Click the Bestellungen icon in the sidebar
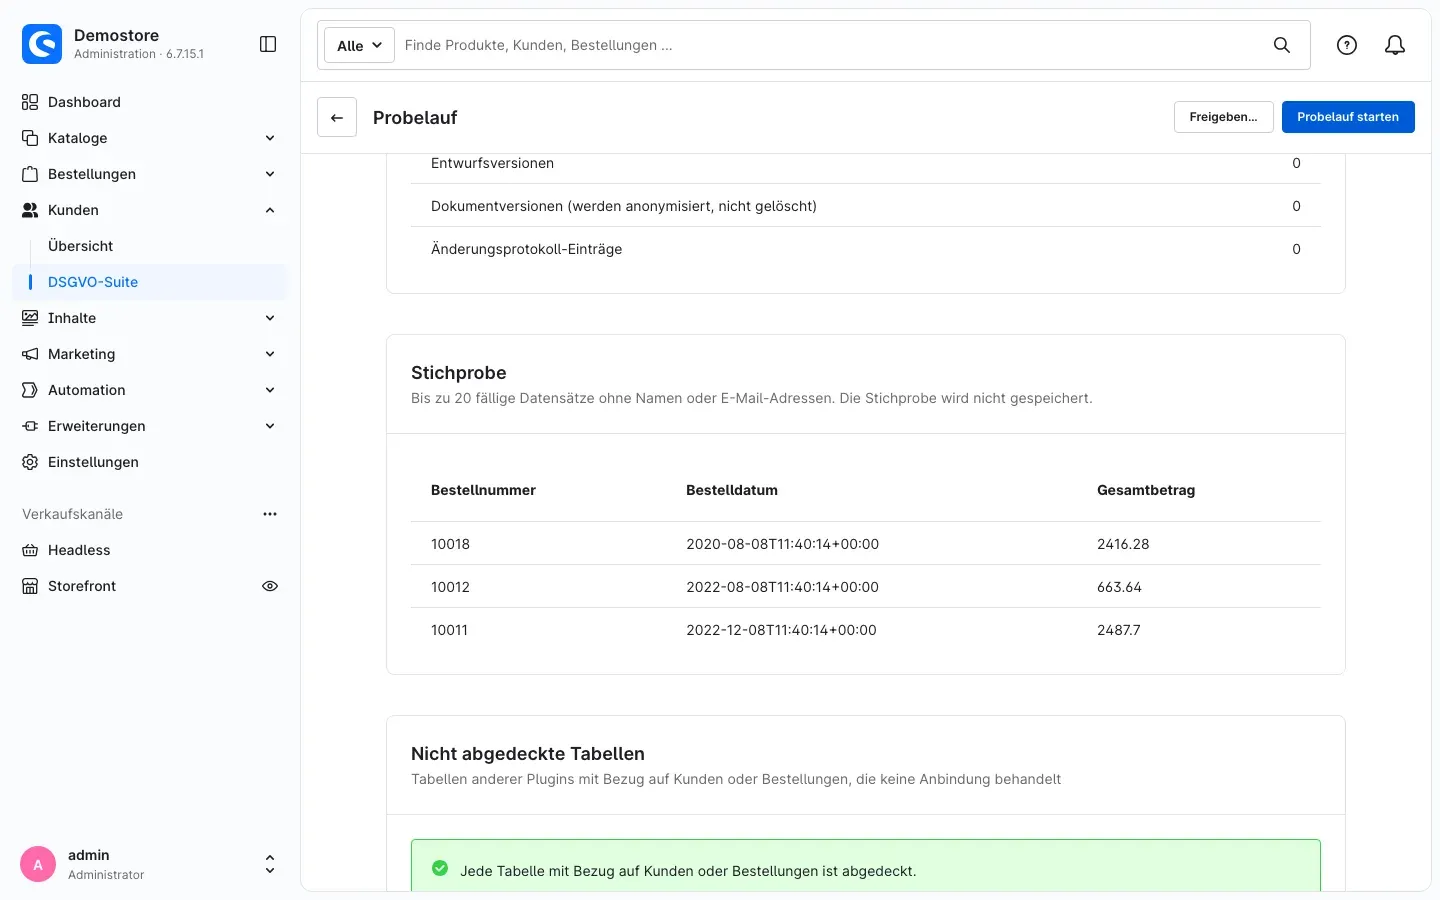 click(30, 174)
